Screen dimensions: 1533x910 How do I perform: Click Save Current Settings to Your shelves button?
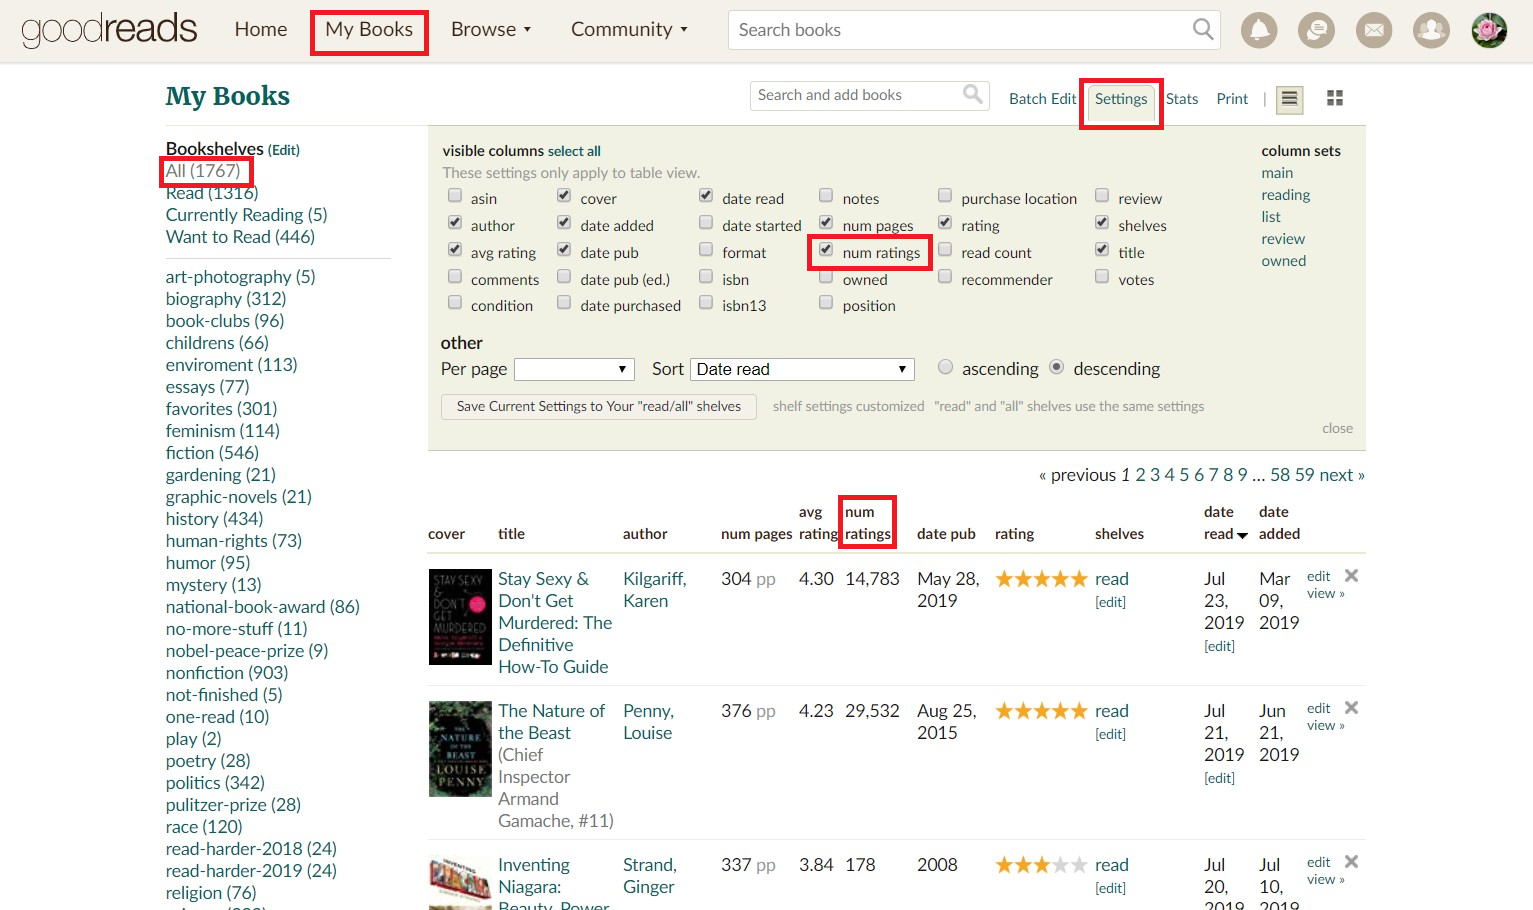[x=599, y=407]
